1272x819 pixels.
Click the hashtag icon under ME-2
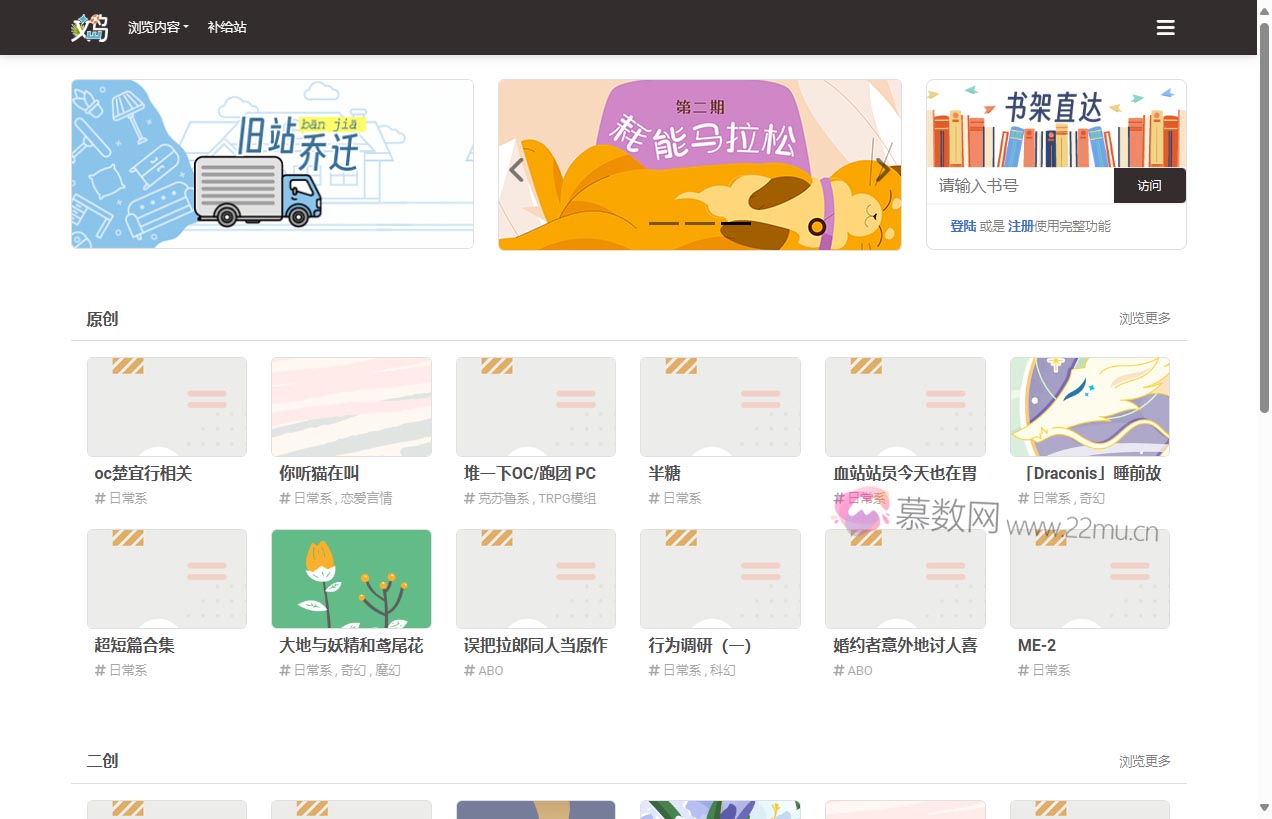point(1023,670)
